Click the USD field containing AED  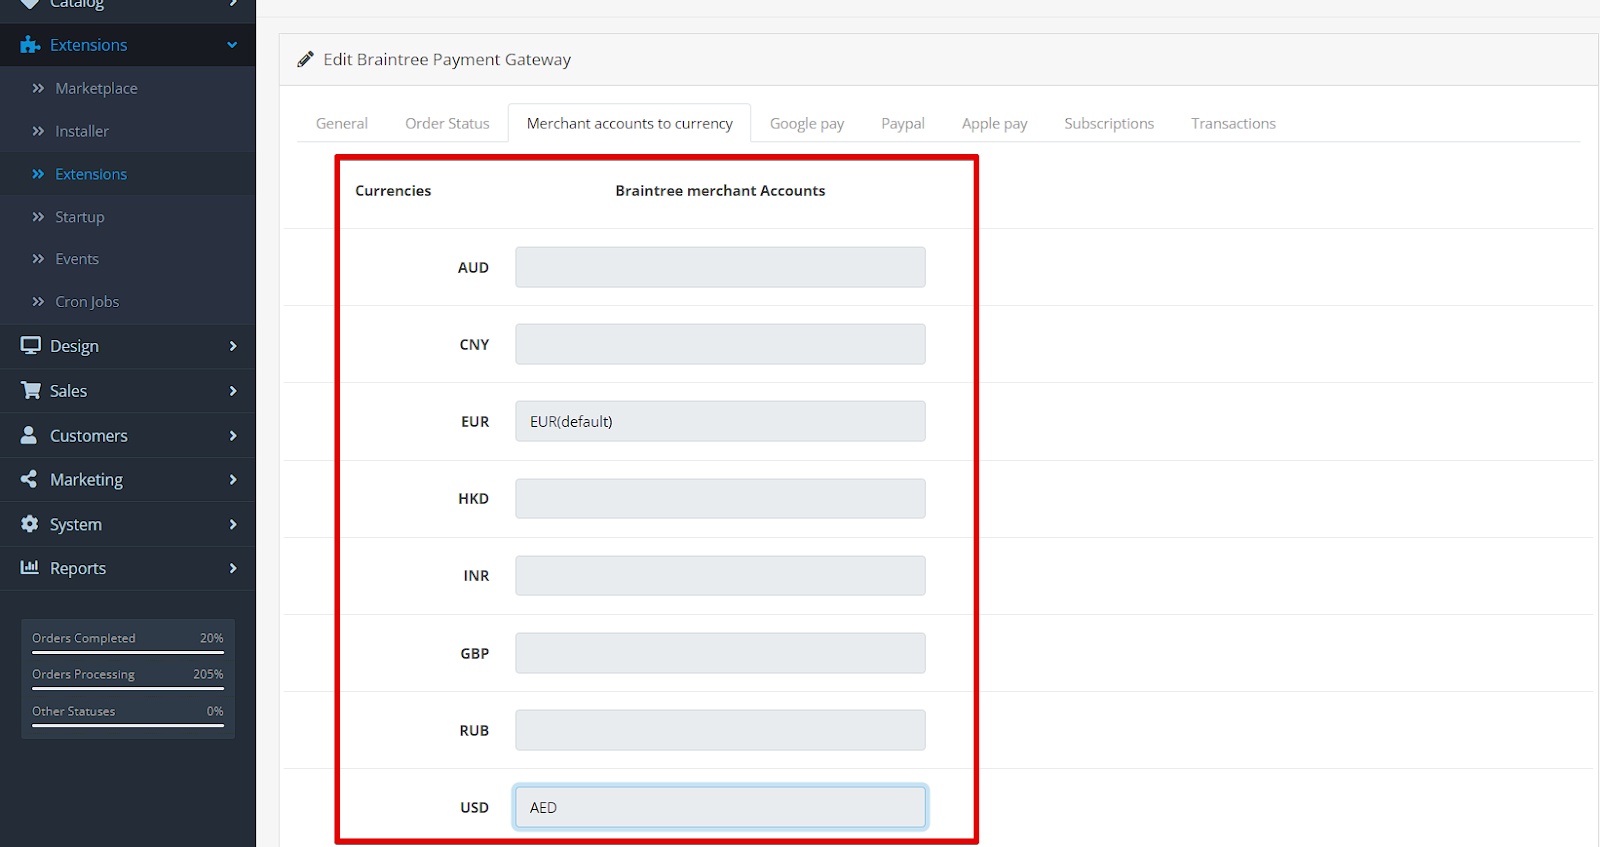[720, 807]
